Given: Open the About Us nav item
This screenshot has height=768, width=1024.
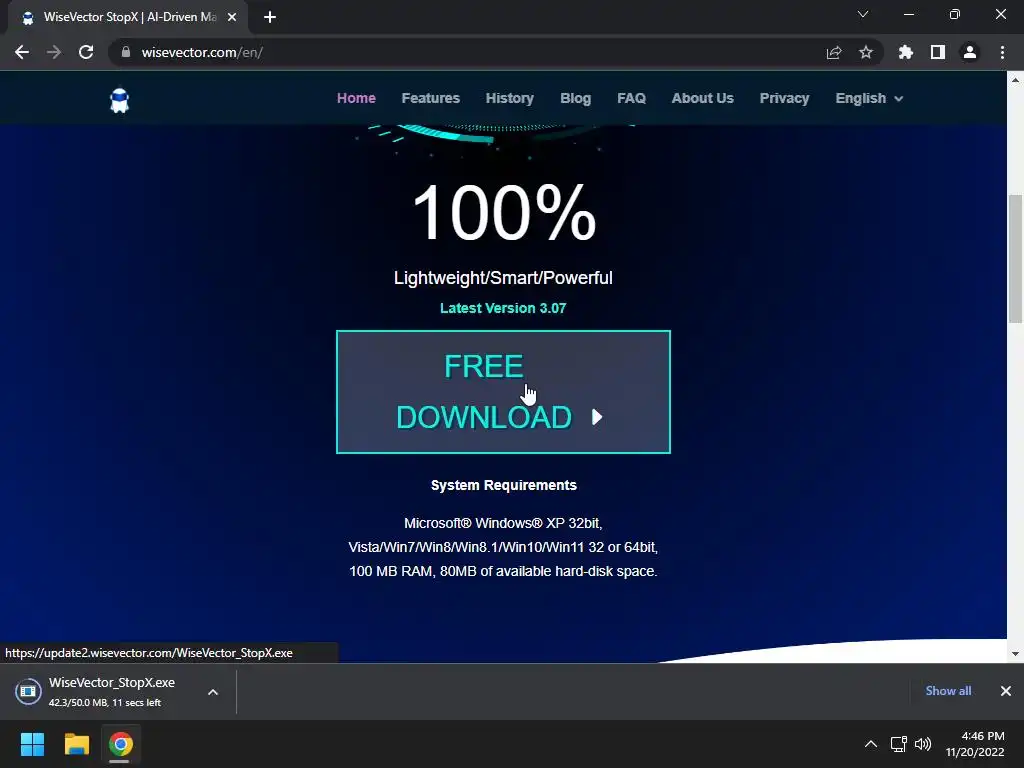Looking at the screenshot, I should point(703,98).
